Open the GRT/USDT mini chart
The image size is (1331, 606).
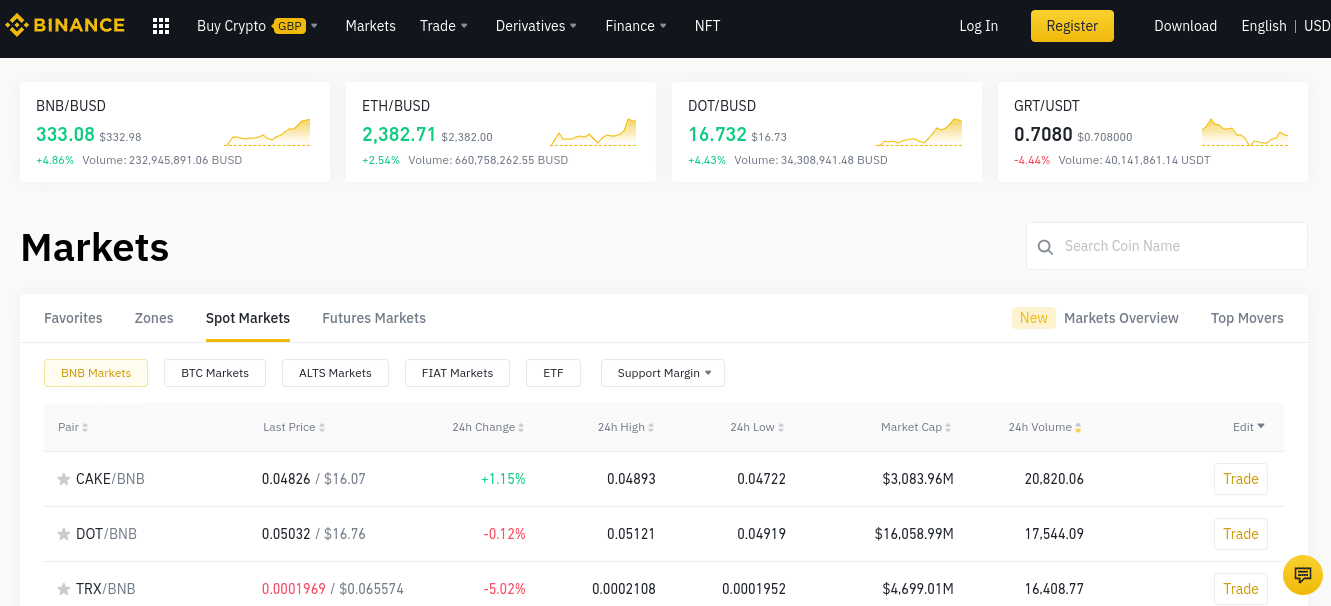tap(1245, 132)
